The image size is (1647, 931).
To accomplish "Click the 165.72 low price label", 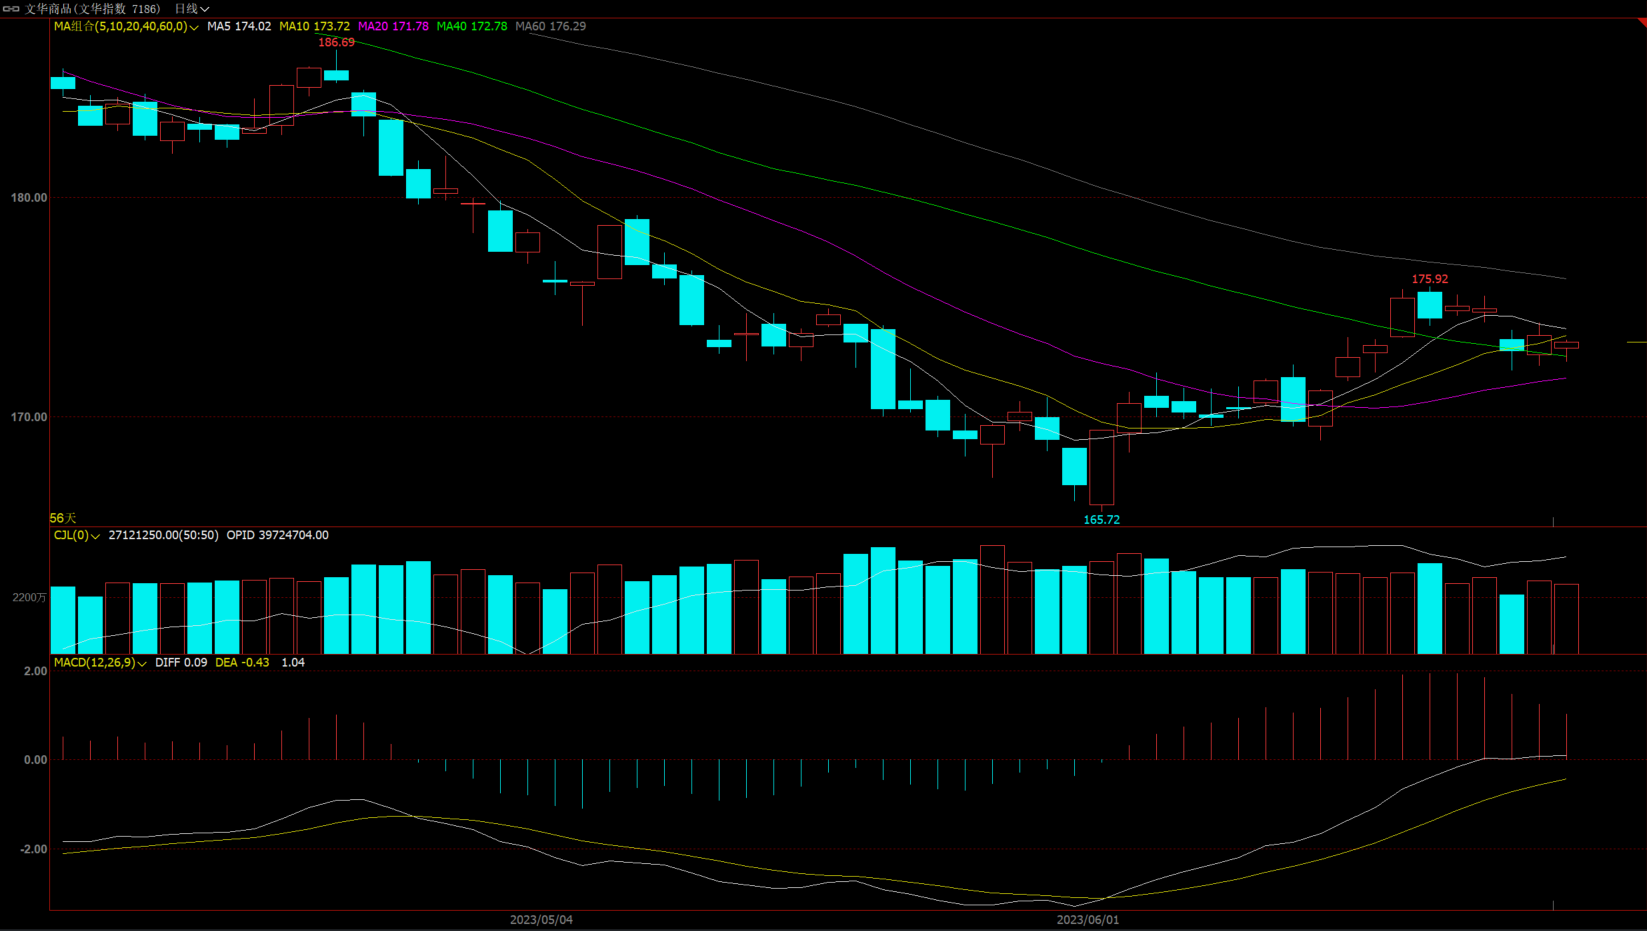I will (1102, 520).
